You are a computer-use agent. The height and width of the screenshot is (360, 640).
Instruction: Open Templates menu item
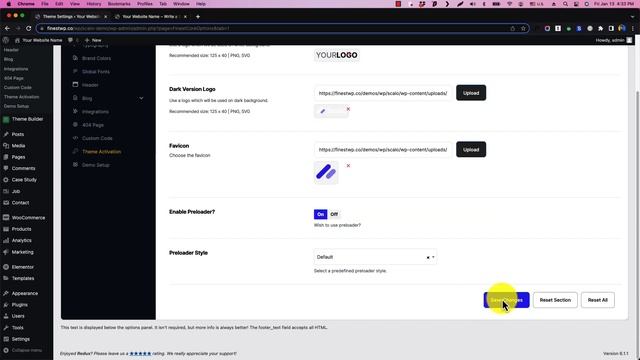point(23,278)
